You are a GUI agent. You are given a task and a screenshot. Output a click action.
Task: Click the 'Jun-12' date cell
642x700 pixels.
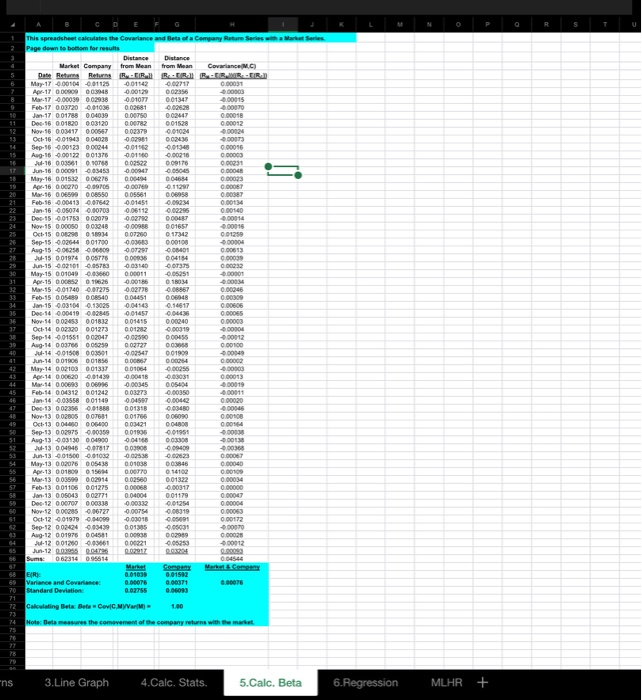(42, 551)
